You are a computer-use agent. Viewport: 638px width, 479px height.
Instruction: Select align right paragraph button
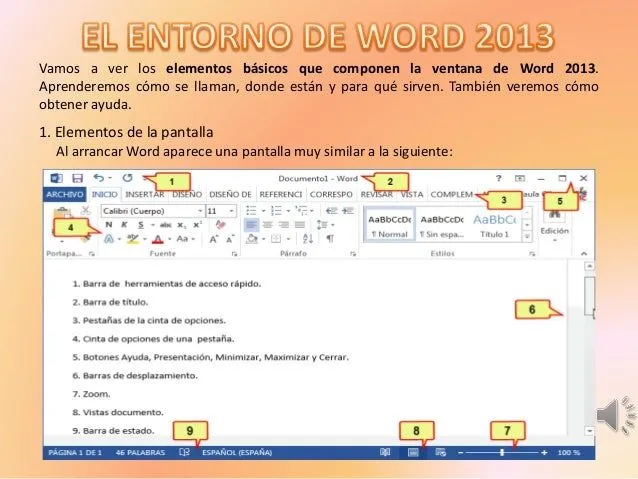pyautogui.click(x=284, y=225)
